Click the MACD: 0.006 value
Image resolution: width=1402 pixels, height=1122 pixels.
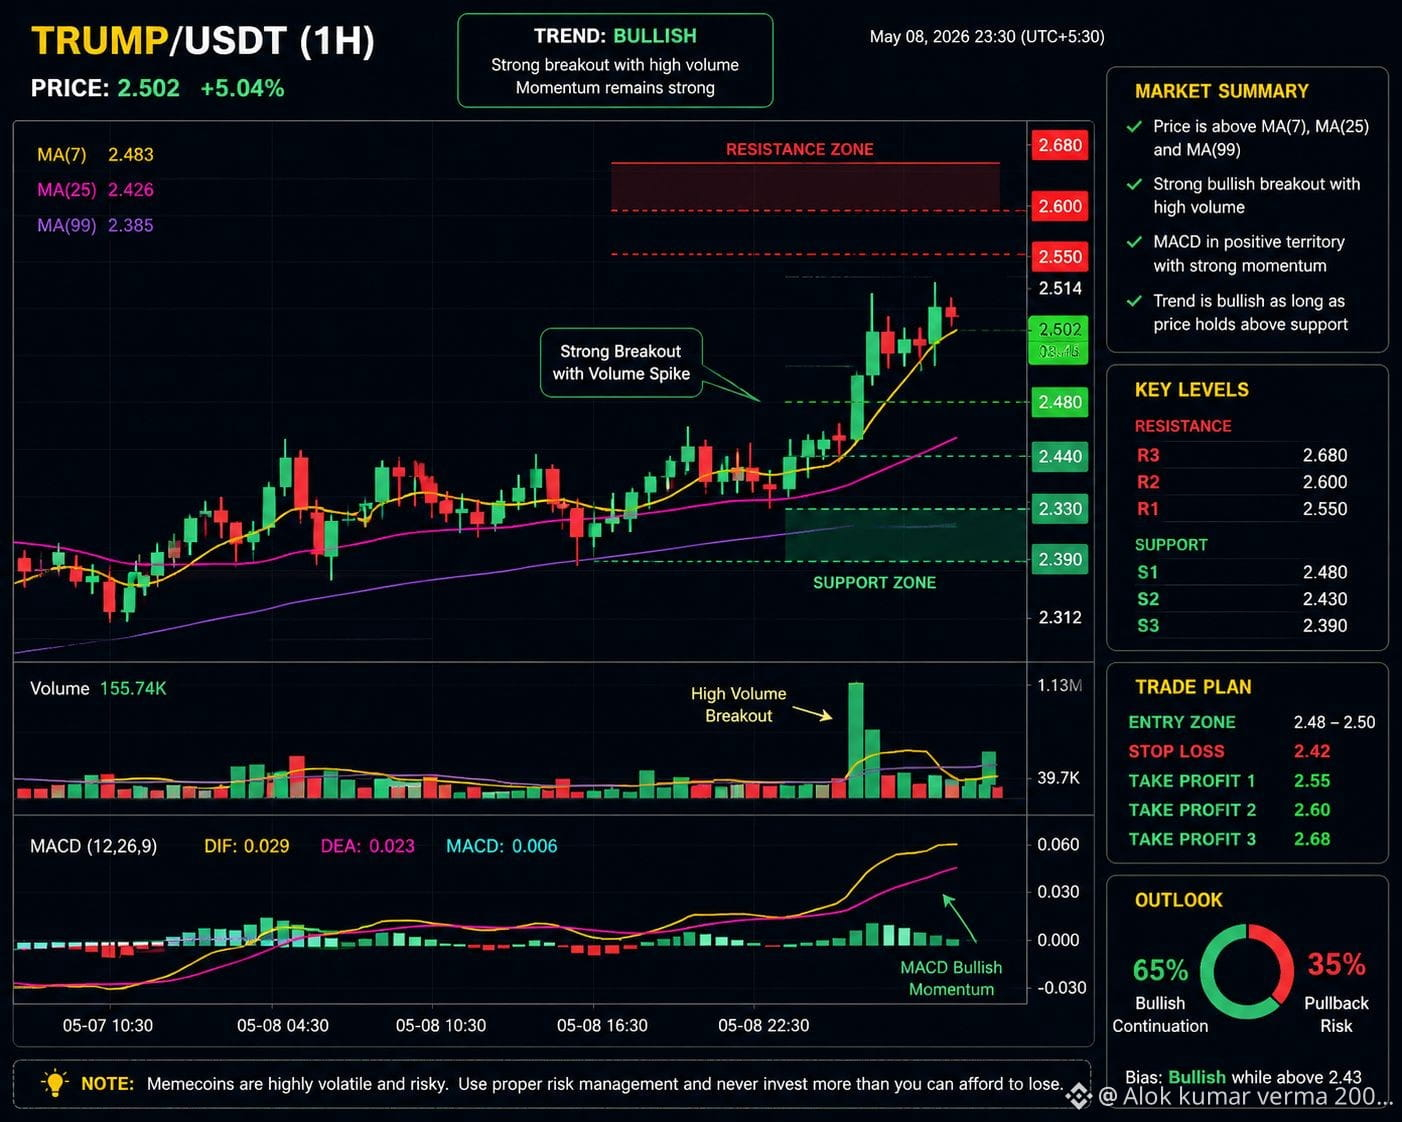(502, 847)
